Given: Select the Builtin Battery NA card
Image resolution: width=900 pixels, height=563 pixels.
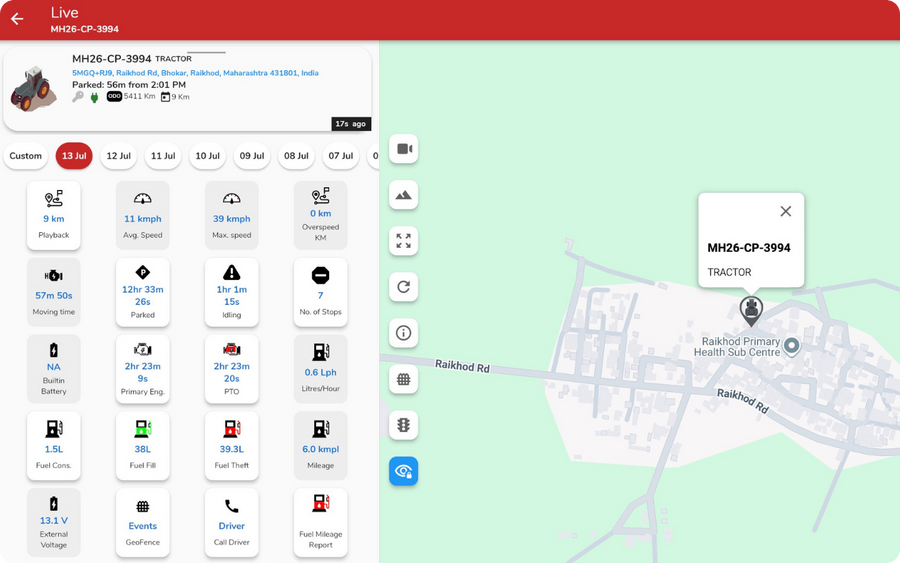Looking at the screenshot, I should pyautogui.click(x=54, y=369).
